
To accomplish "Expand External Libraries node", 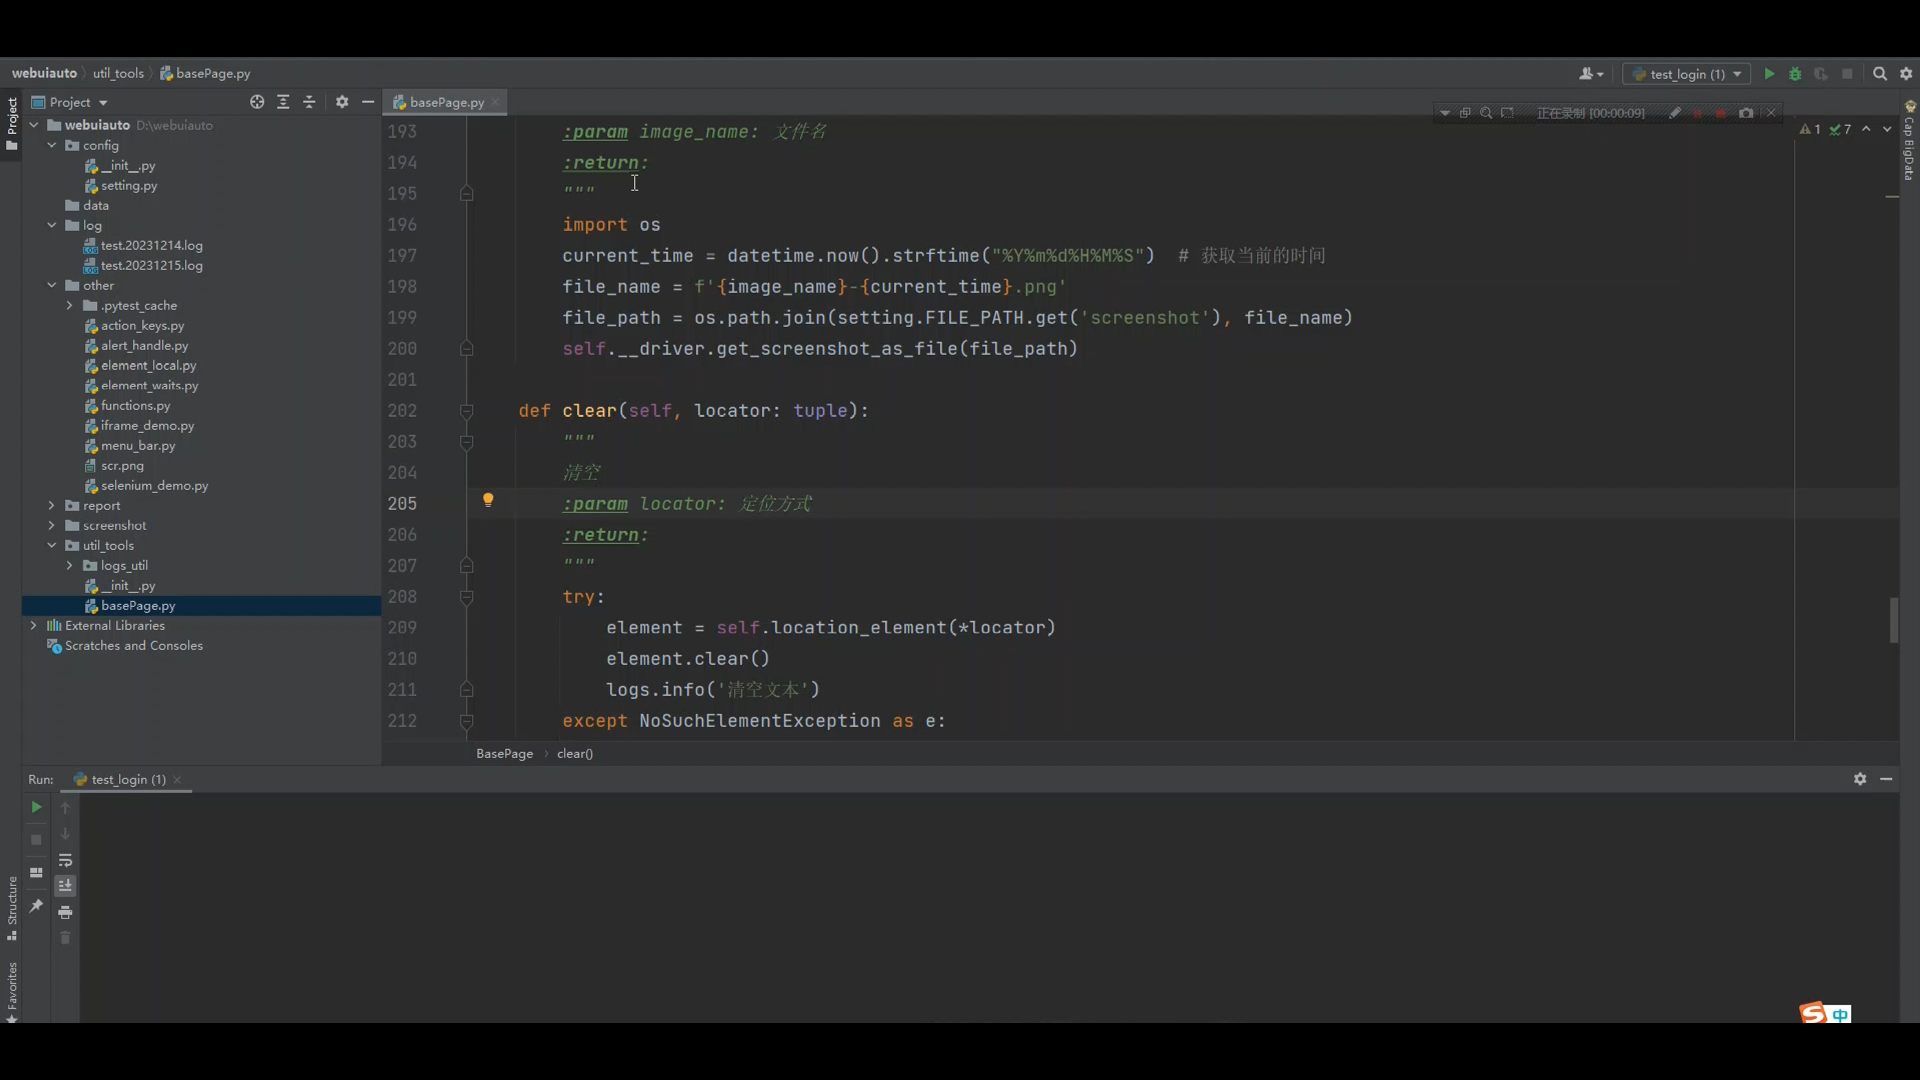I will click(34, 625).
